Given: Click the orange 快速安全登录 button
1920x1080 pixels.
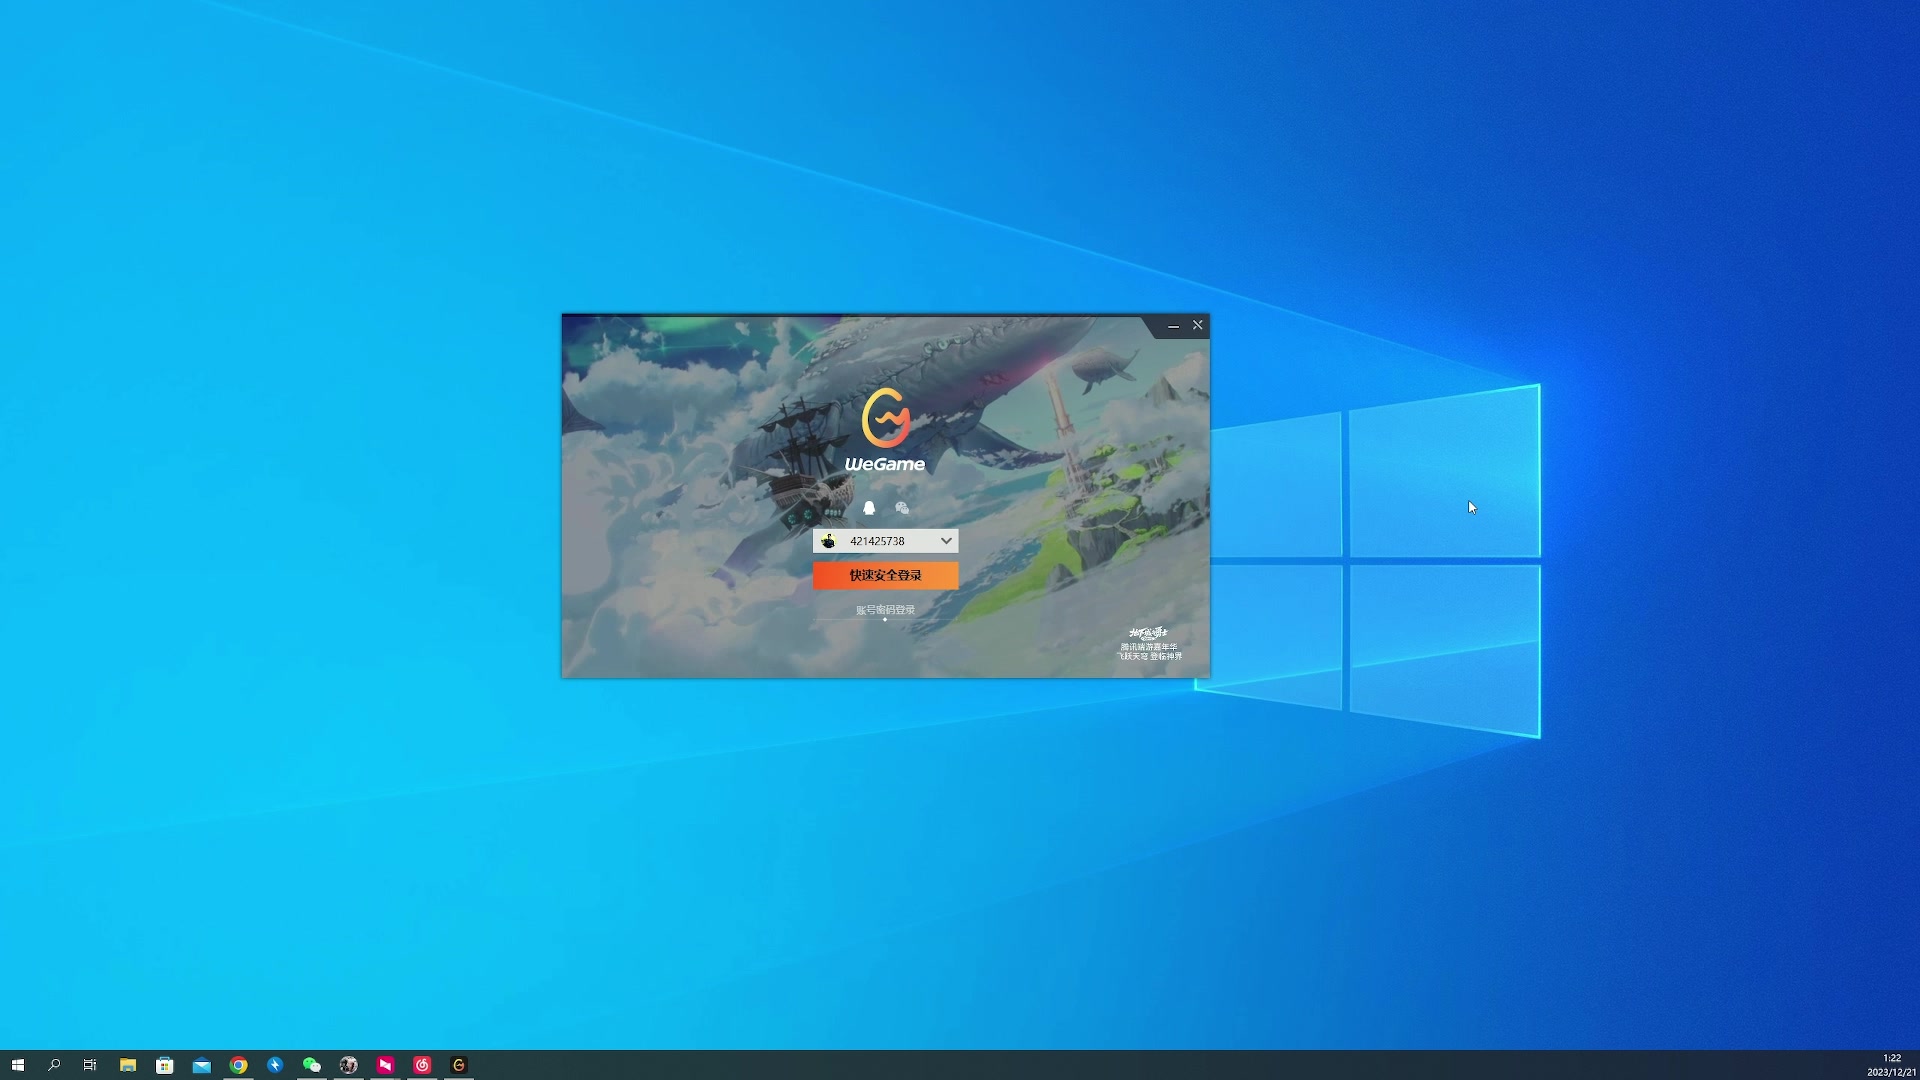Looking at the screenshot, I should click(885, 575).
